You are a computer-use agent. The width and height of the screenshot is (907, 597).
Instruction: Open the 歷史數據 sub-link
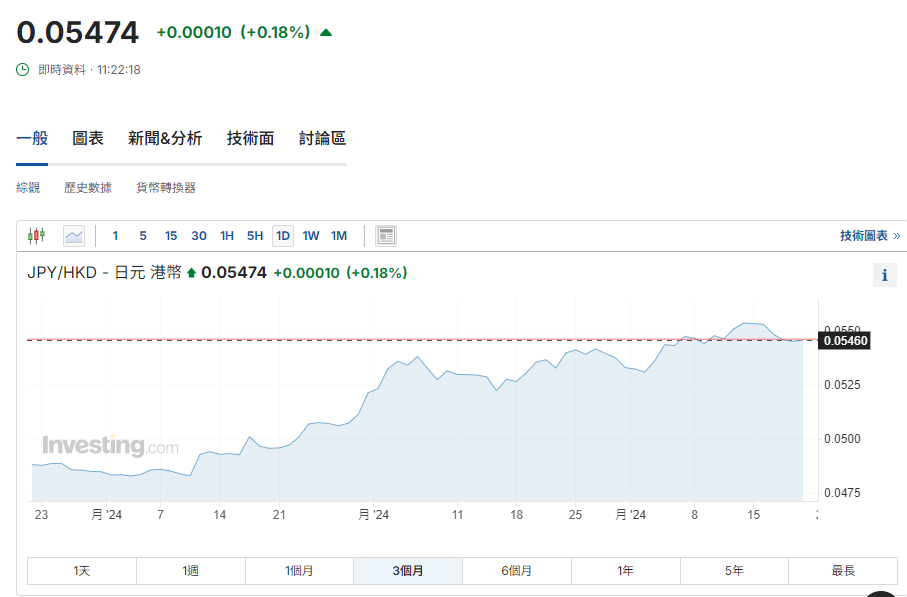point(88,188)
